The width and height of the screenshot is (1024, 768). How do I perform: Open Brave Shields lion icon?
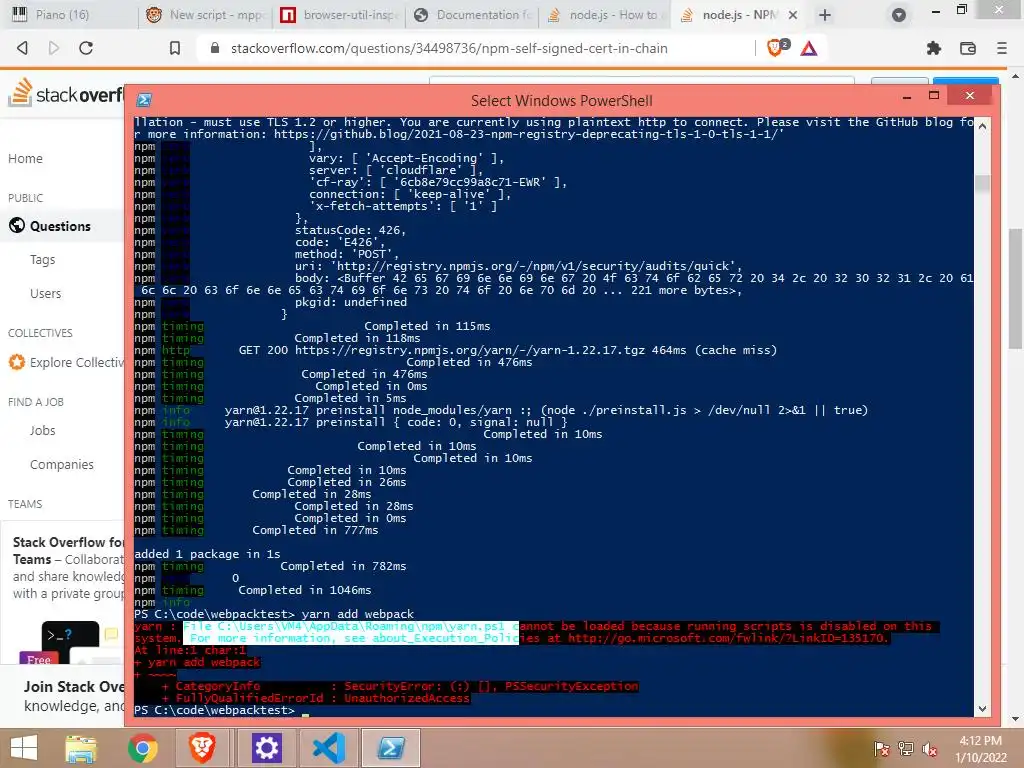pyautogui.click(x=775, y=48)
